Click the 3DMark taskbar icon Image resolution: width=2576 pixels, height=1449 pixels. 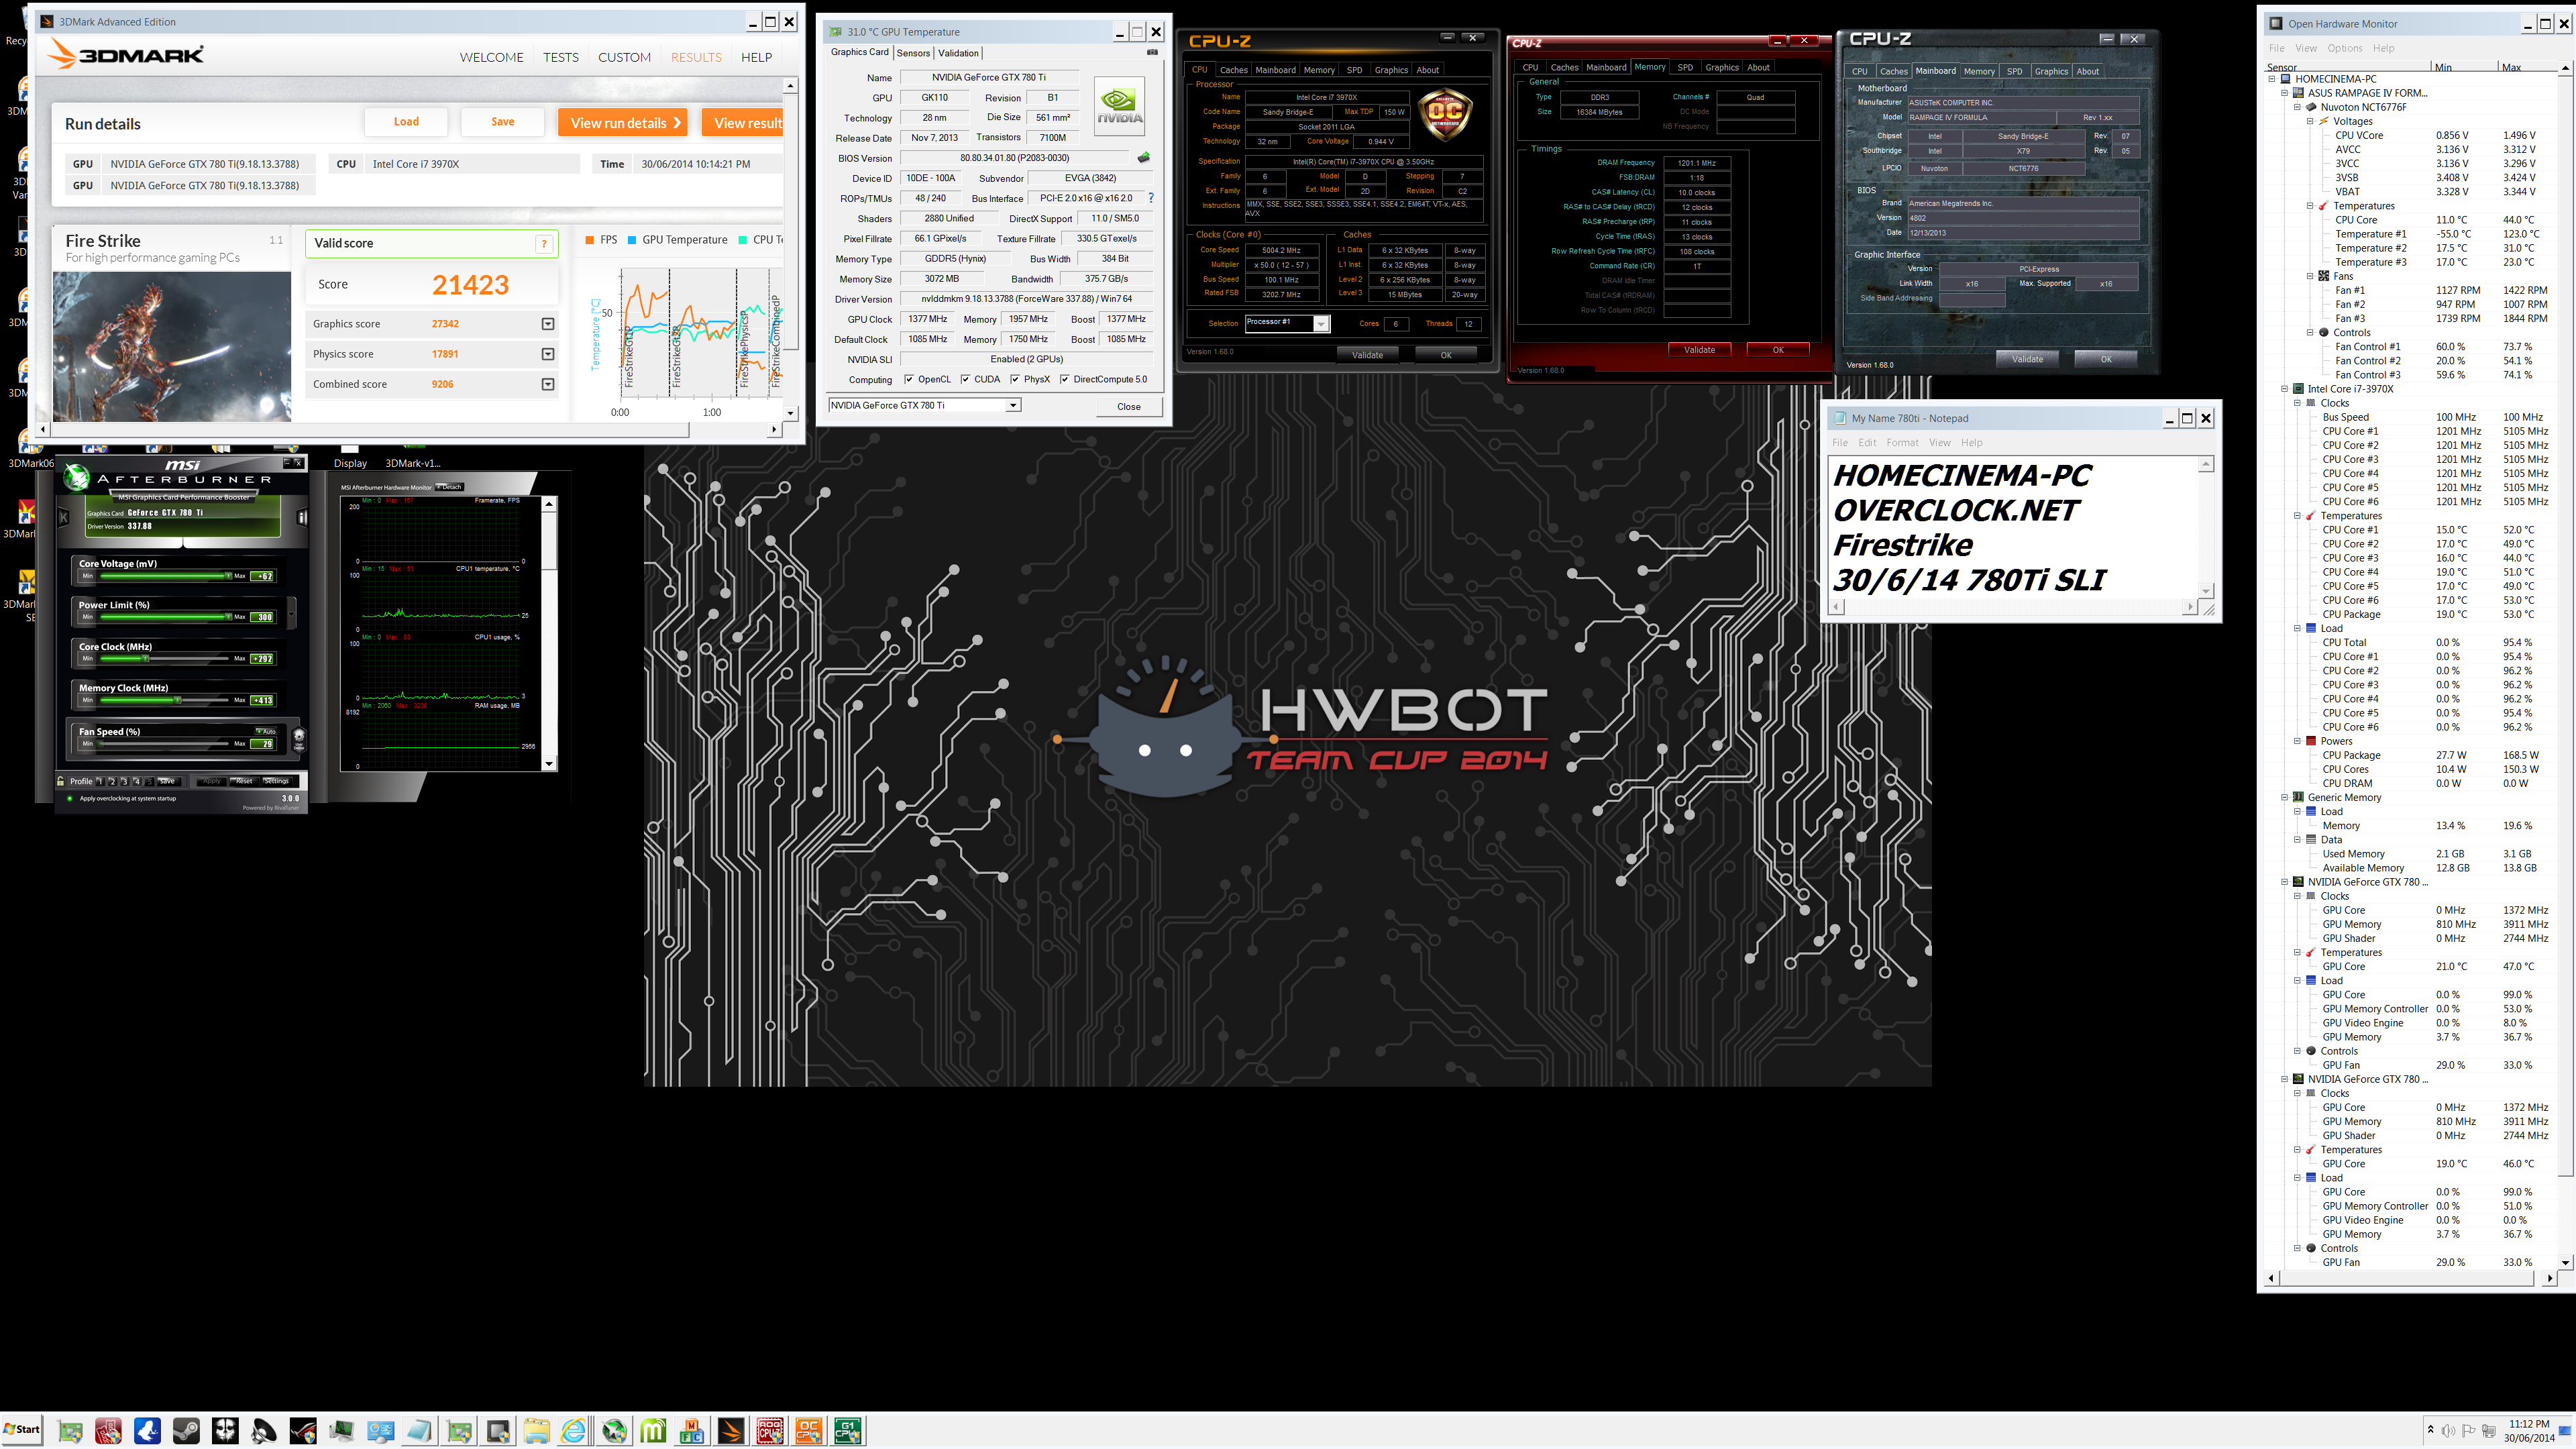point(731,1431)
